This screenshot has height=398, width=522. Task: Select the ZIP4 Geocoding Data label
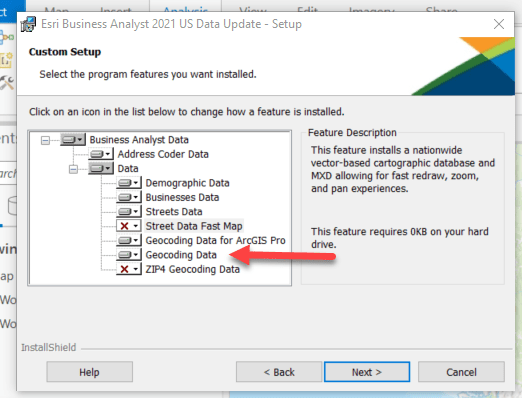[193, 269]
